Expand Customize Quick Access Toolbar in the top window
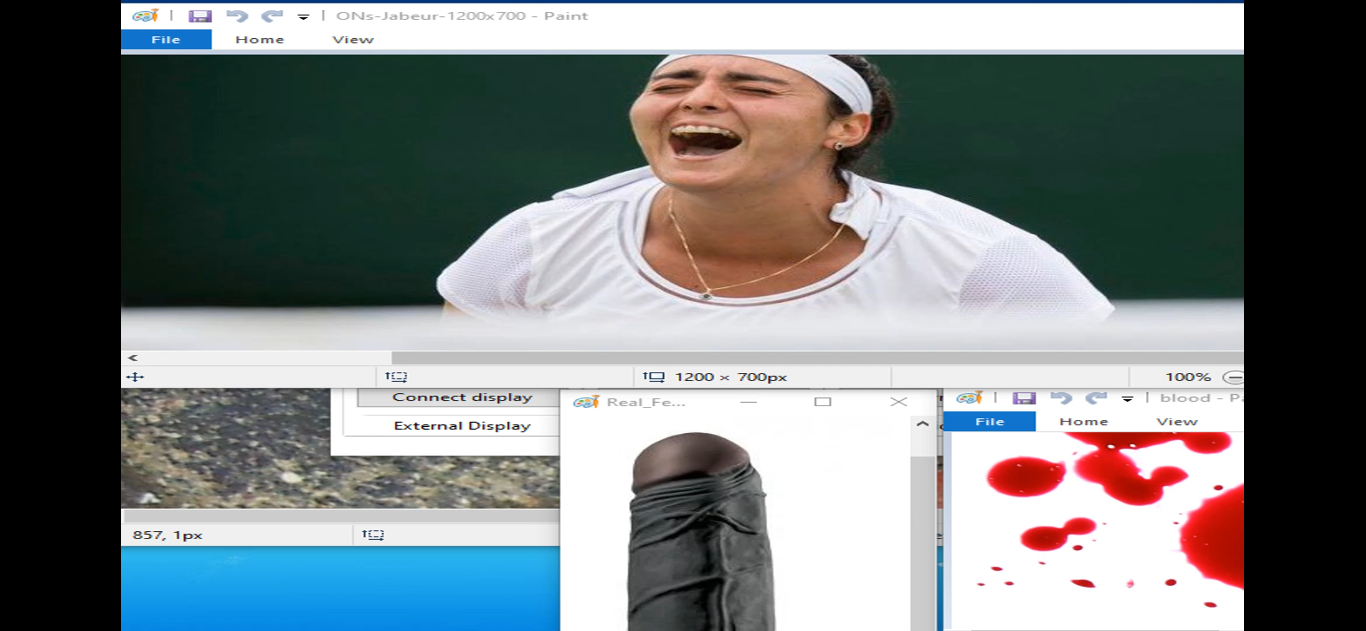 click(303, 17)
